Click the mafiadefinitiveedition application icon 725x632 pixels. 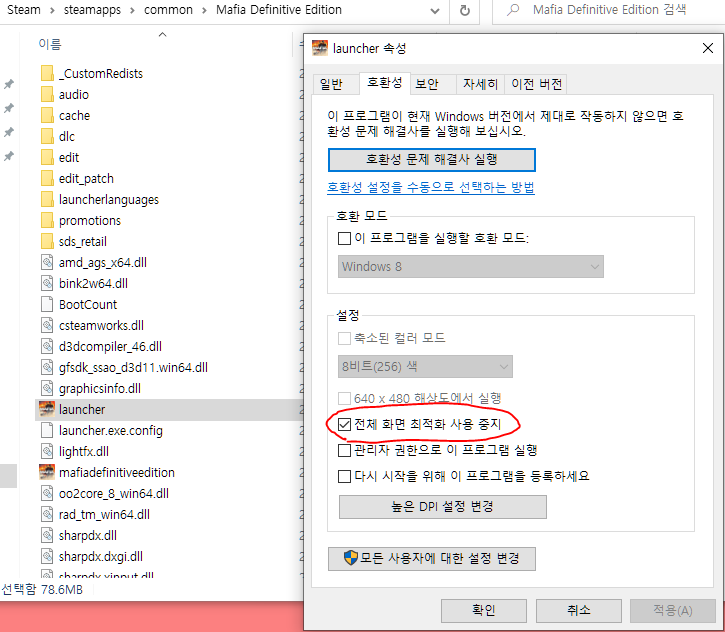47,472
